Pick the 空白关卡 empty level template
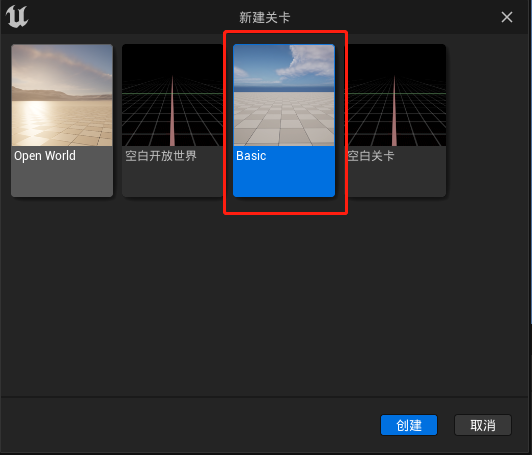The height and width of the screenshot is (455, 532). click(x=395, y=120)
